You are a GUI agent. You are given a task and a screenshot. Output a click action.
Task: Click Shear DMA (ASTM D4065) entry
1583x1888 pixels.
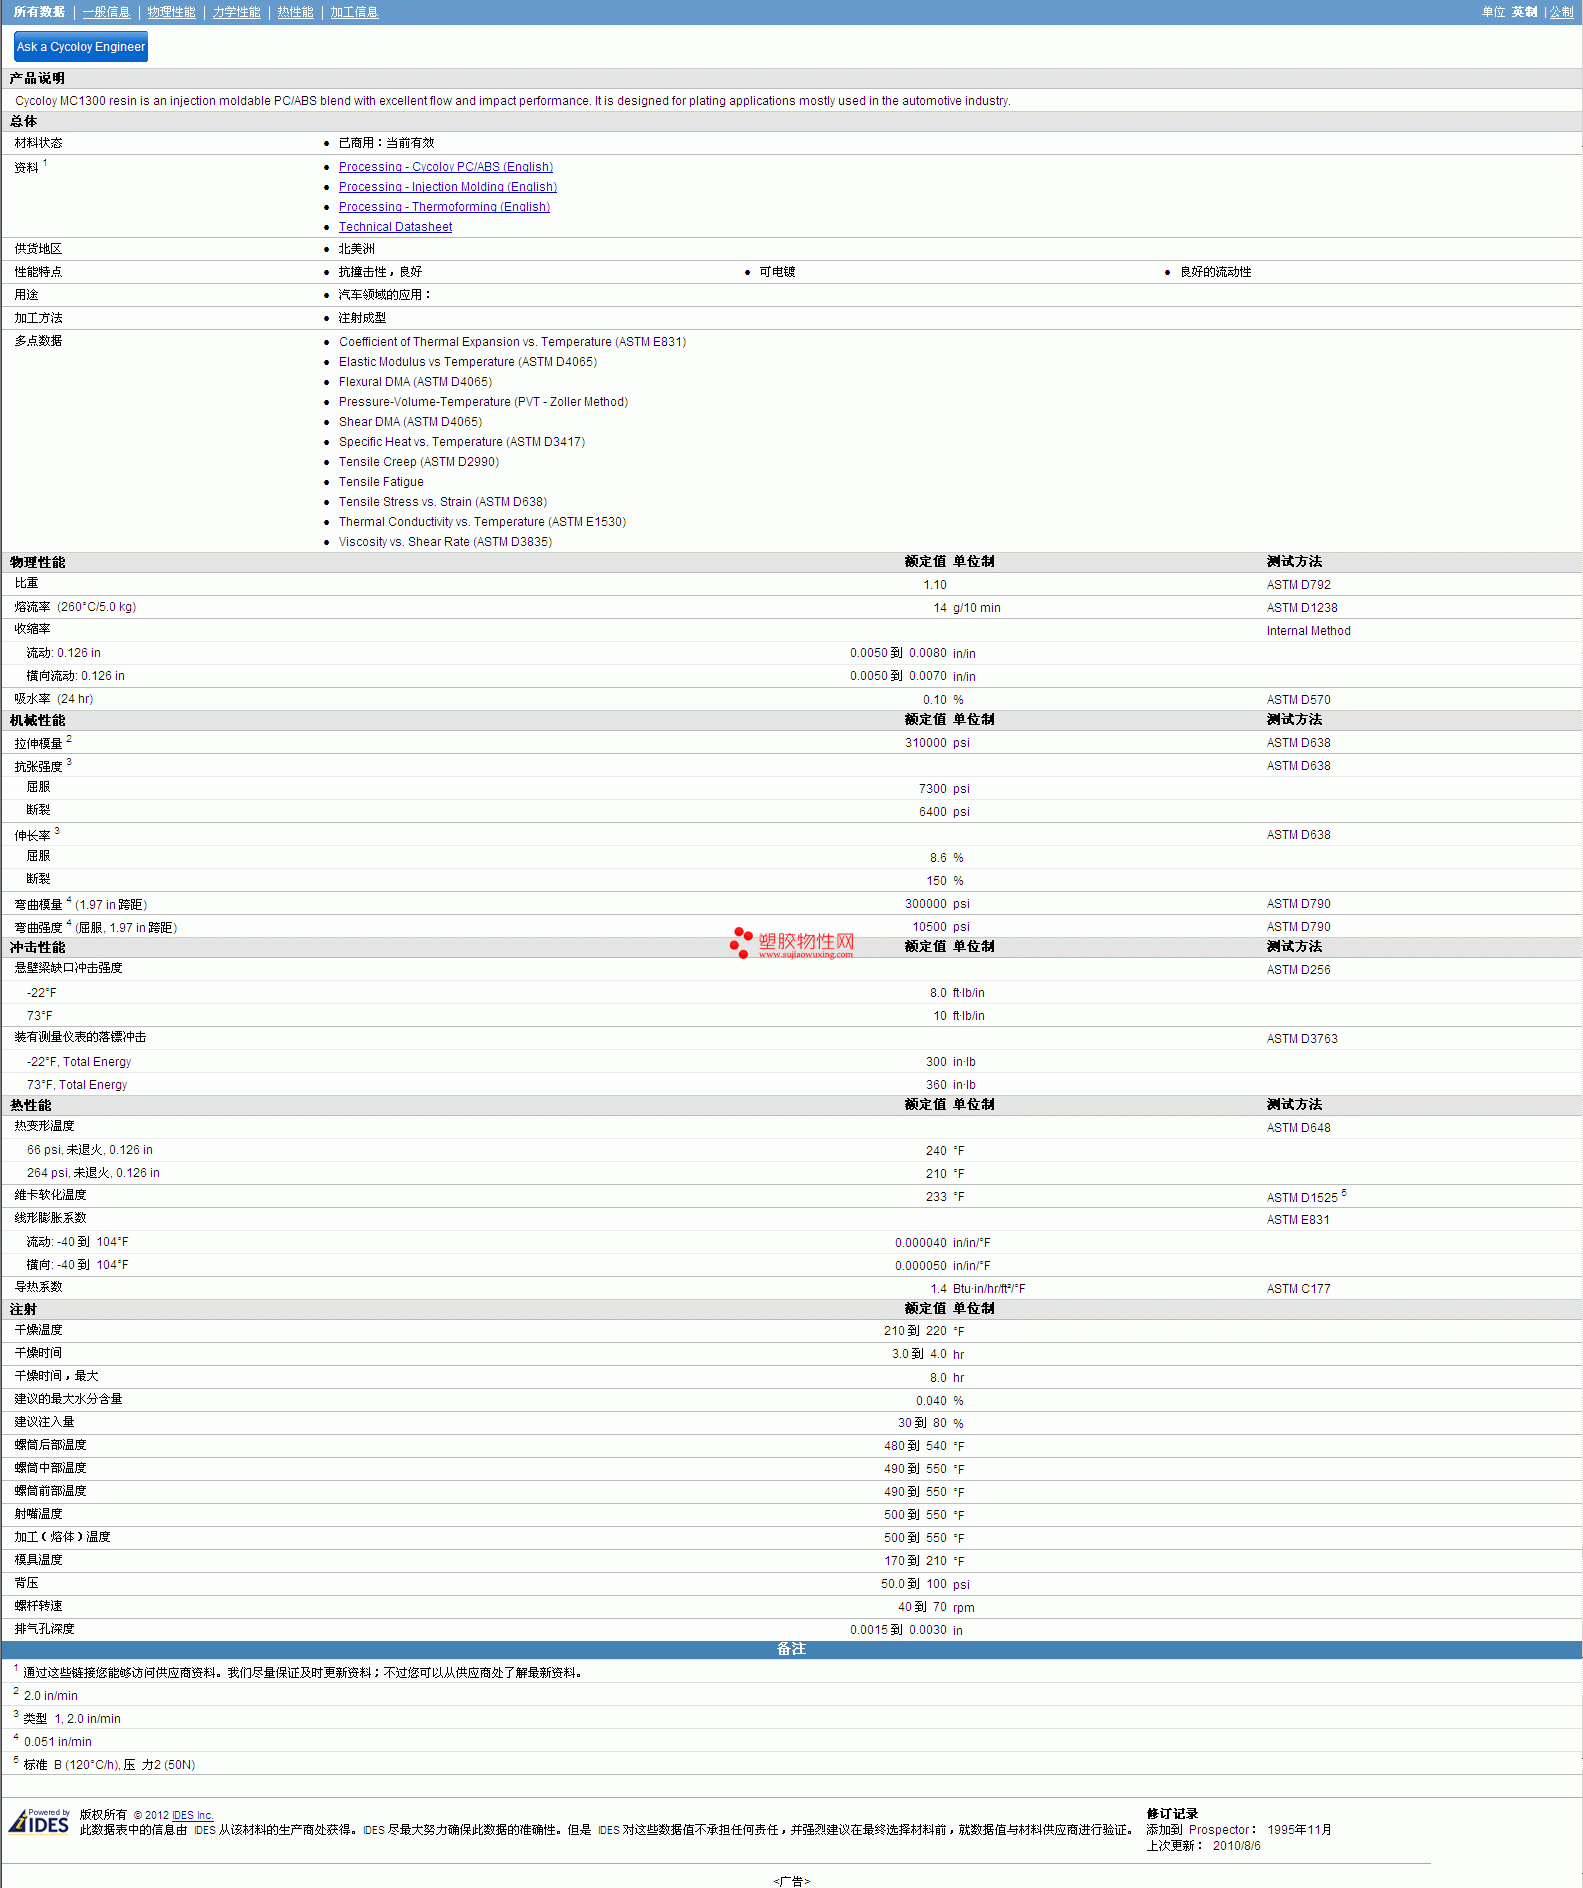point(410,422)
